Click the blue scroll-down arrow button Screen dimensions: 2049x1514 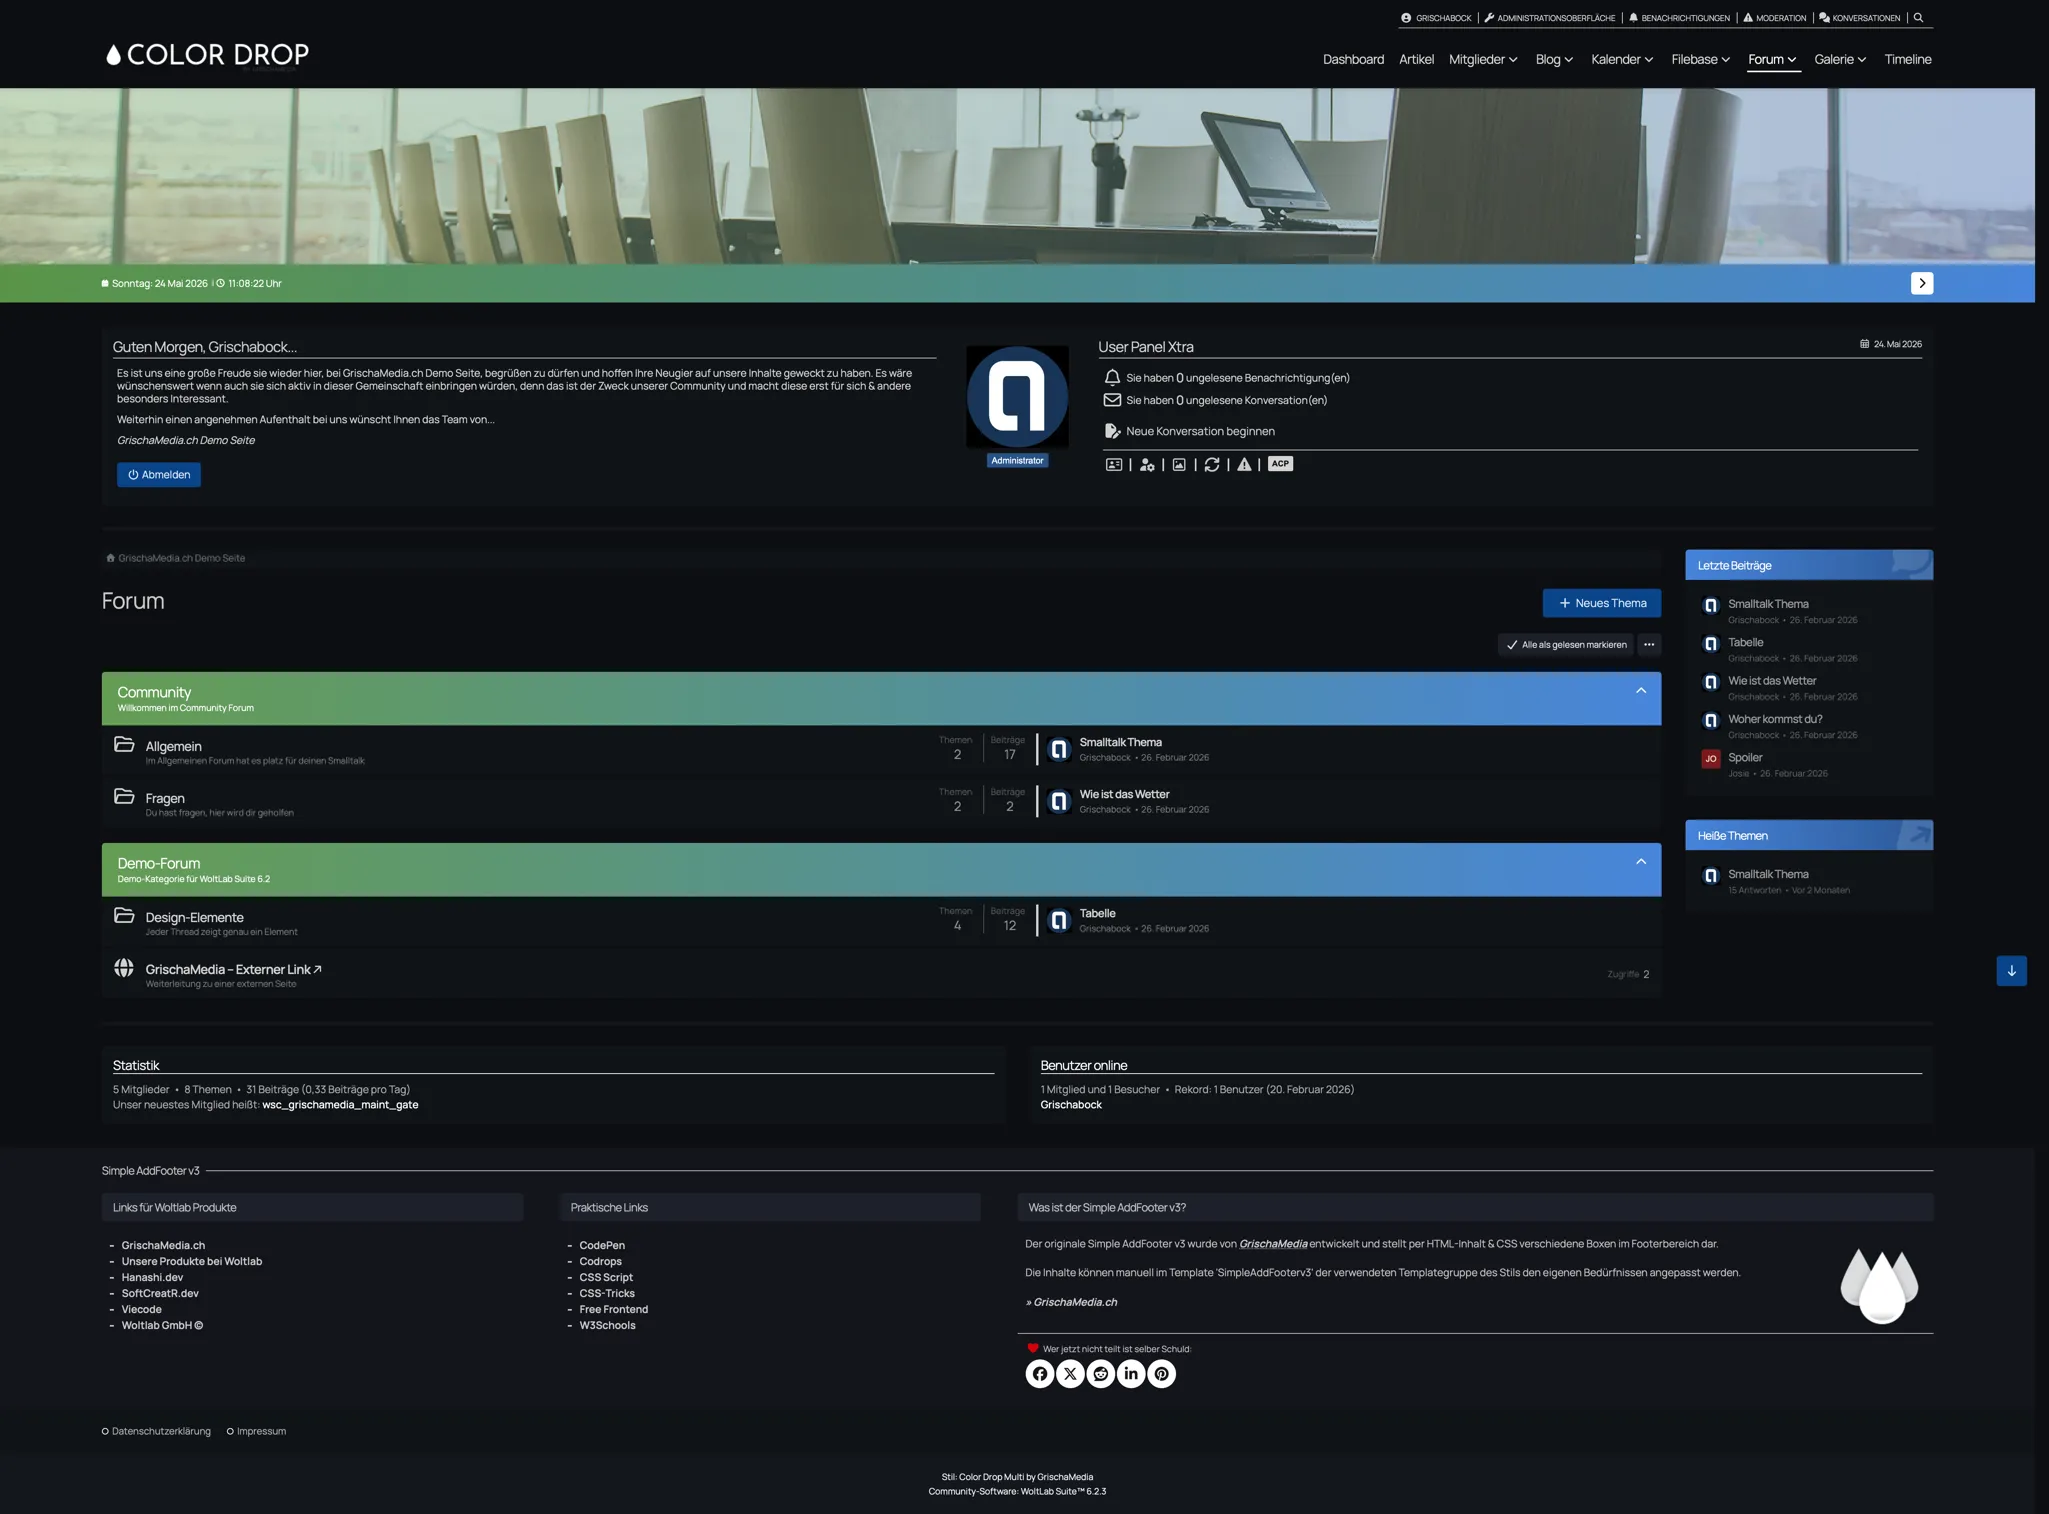pos(2011,971)
